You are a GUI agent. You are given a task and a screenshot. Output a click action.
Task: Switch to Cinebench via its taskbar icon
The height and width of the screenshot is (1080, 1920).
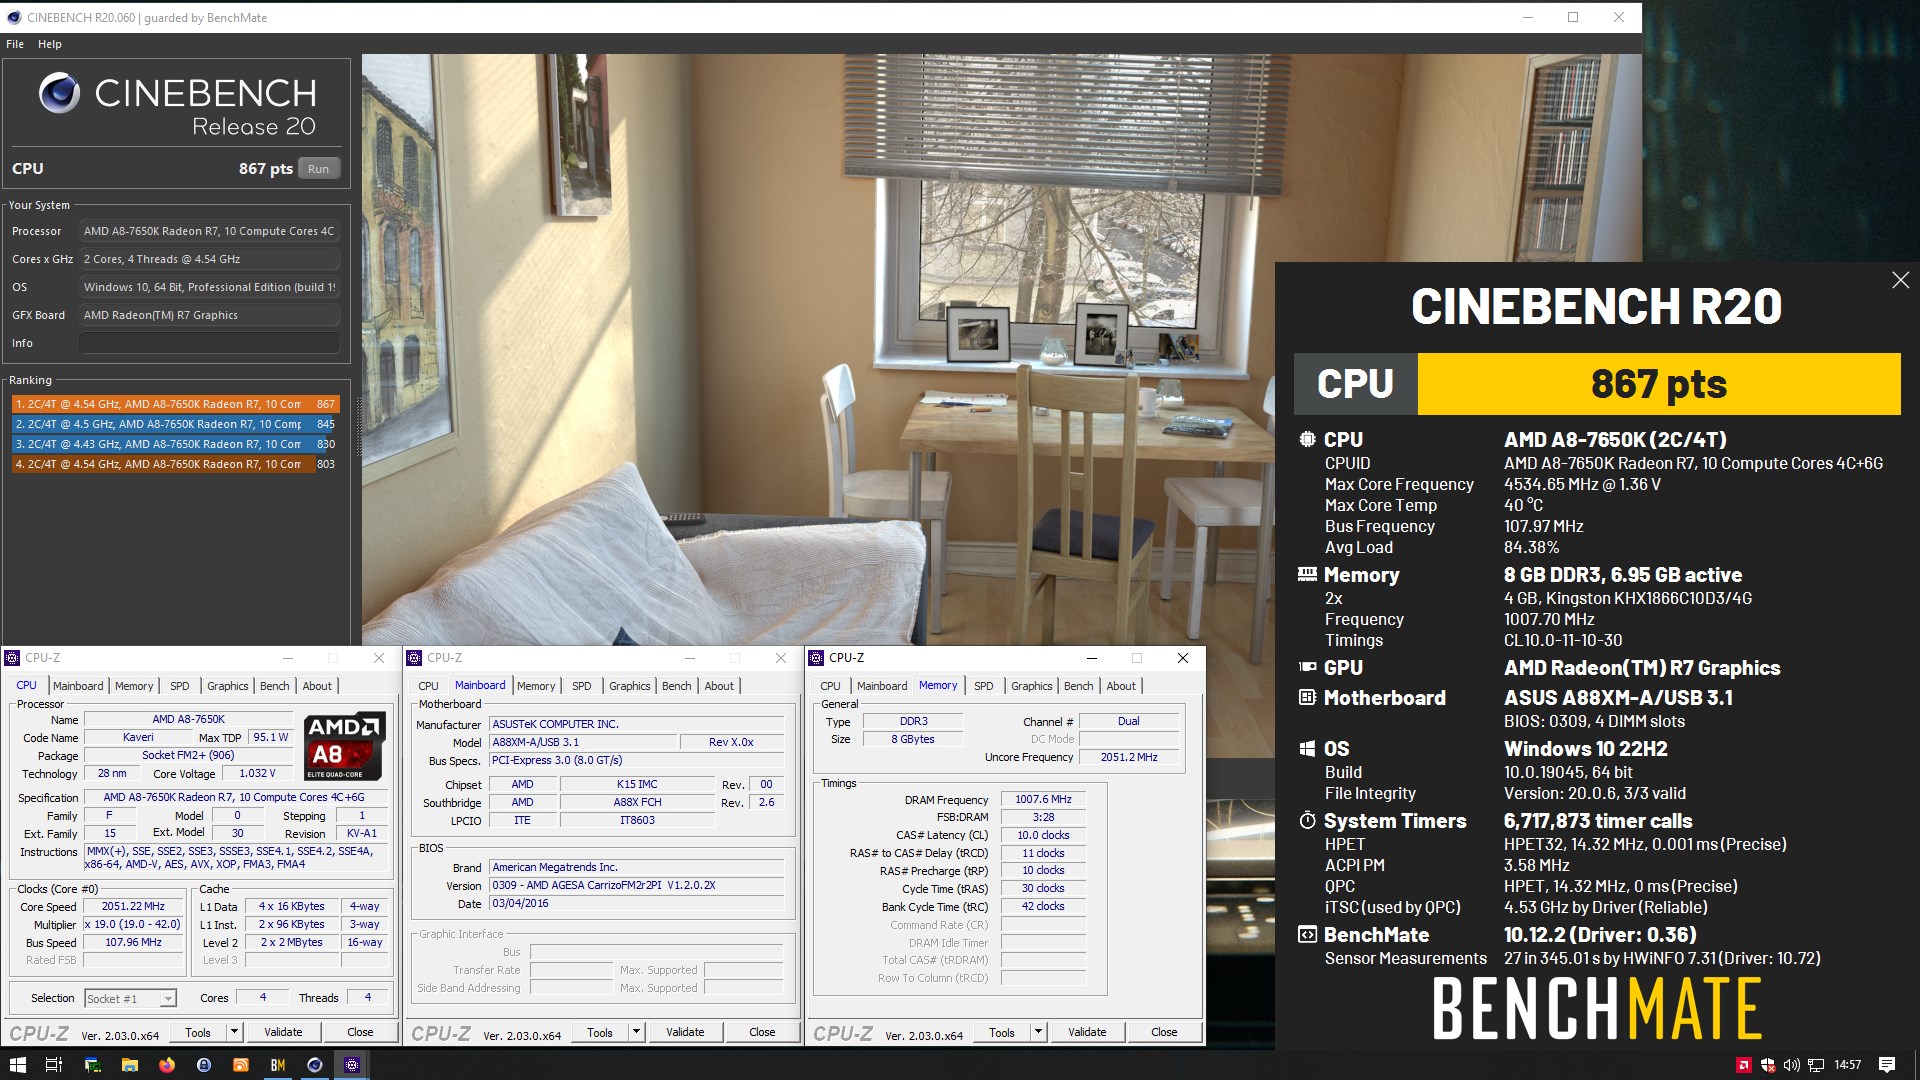tap(314, 1065)
